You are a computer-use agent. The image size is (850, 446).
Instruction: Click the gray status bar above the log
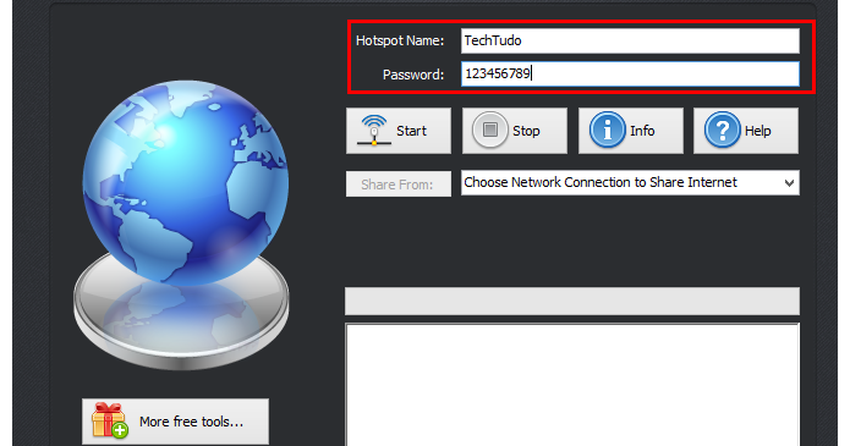[572, 301]
